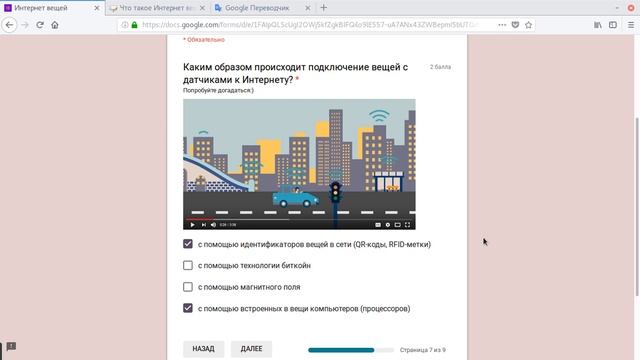Open the browser home page

[55, 25]
